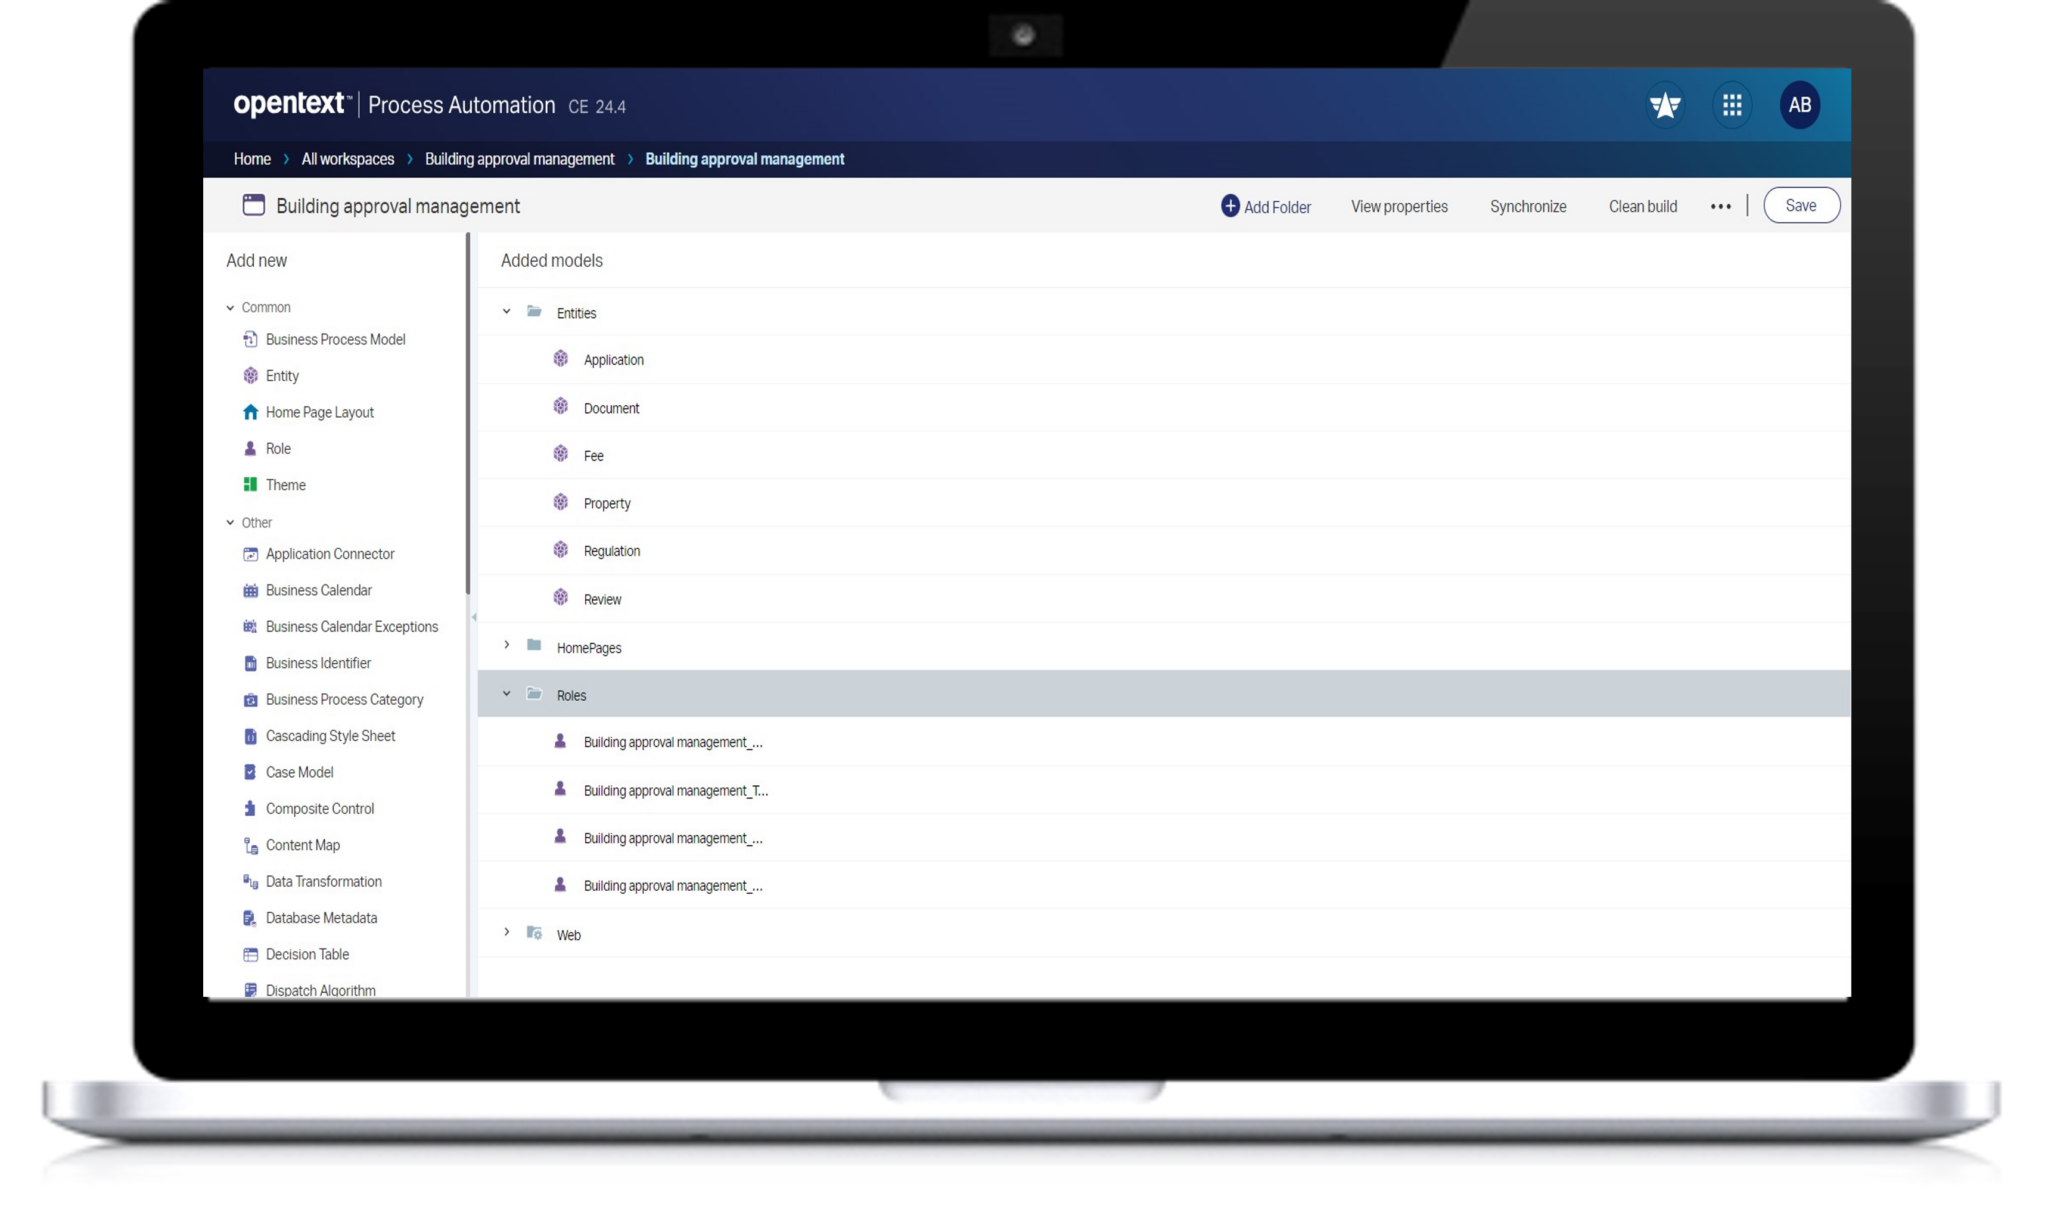Collapse the Common section

230,307
